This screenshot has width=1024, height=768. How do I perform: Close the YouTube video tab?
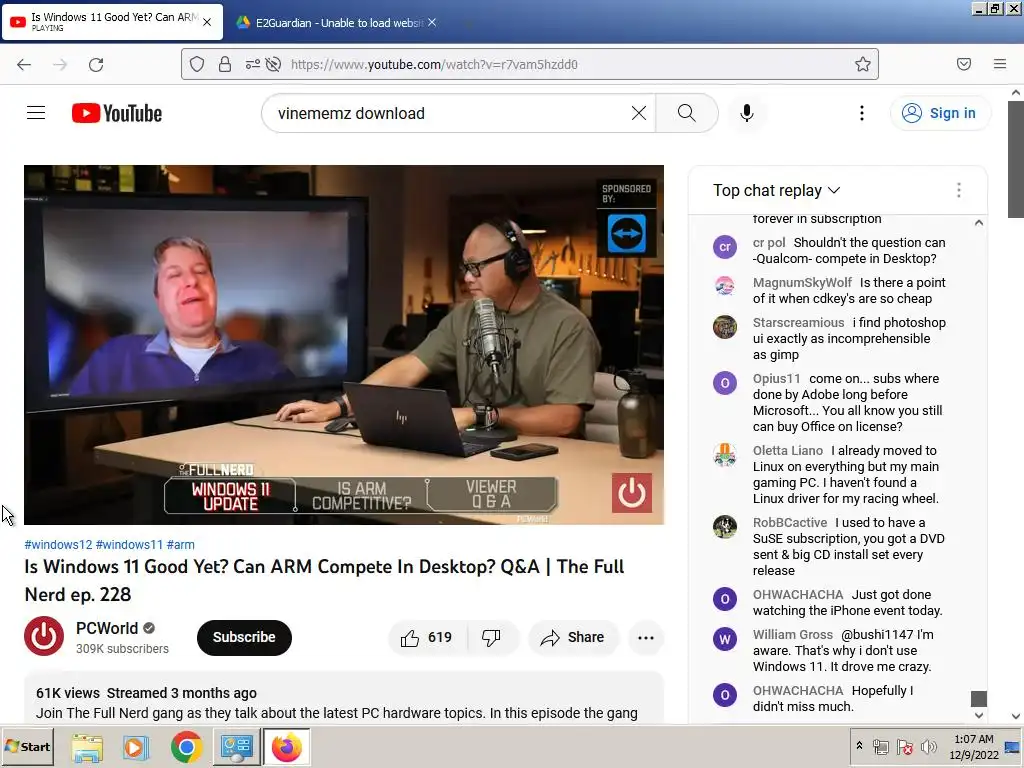[x=207, y=22]
